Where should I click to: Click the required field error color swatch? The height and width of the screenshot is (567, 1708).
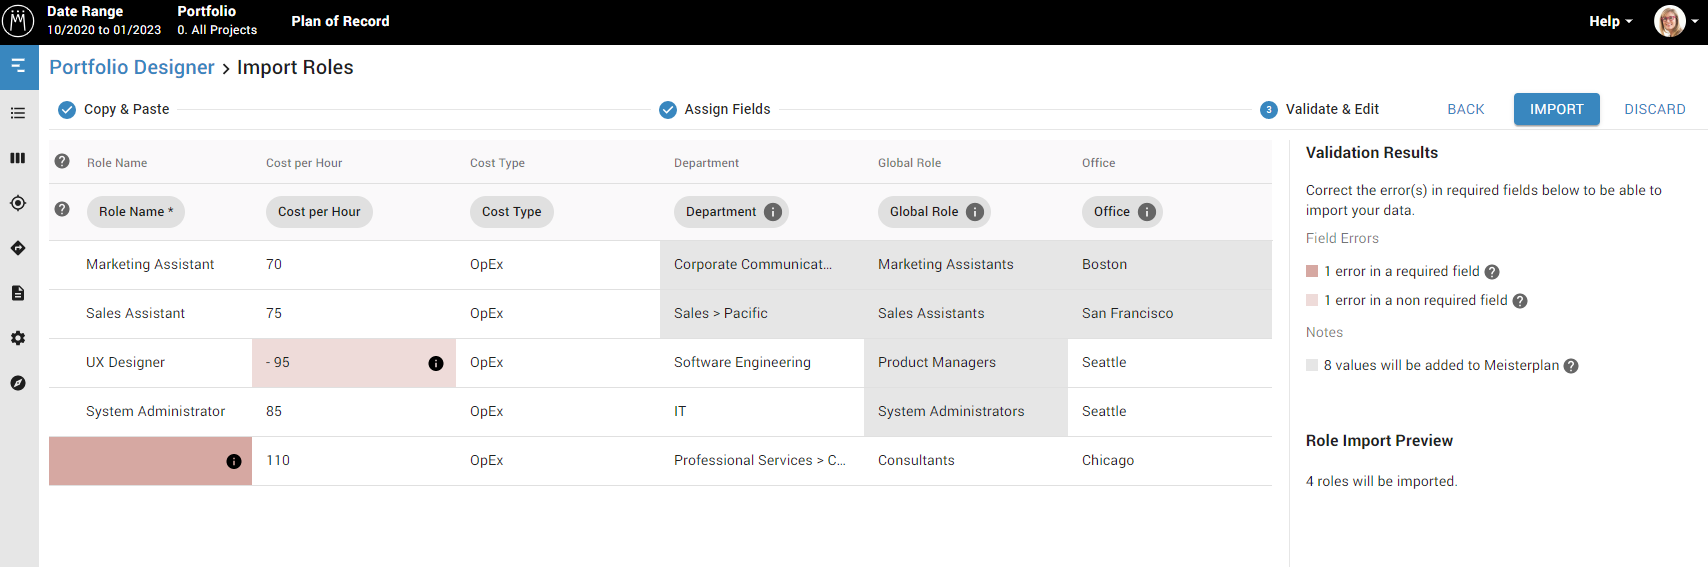tap(1312, 271)
